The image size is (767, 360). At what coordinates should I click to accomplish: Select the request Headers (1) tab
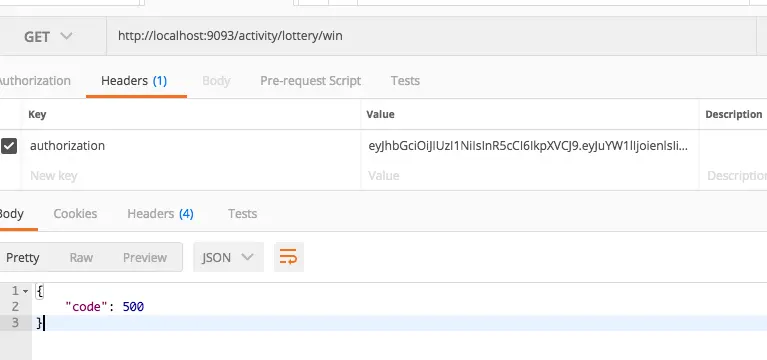[134, 81]
